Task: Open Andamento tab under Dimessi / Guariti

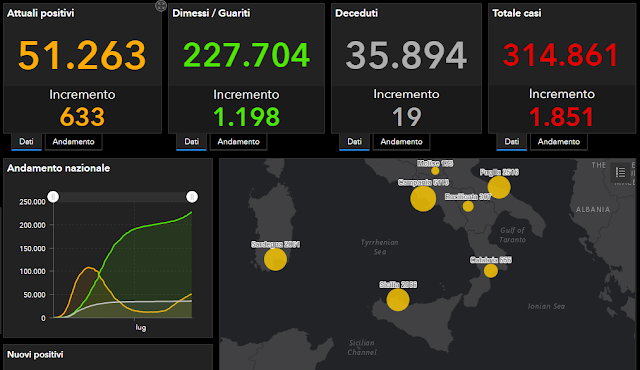Action: [238, 142]
